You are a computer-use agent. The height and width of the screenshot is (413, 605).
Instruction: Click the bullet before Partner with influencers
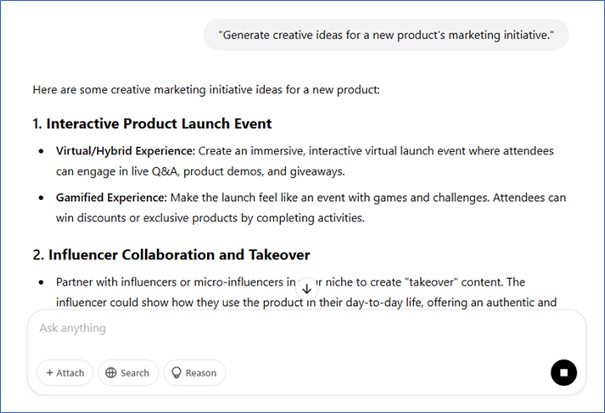tap(42, 283)
